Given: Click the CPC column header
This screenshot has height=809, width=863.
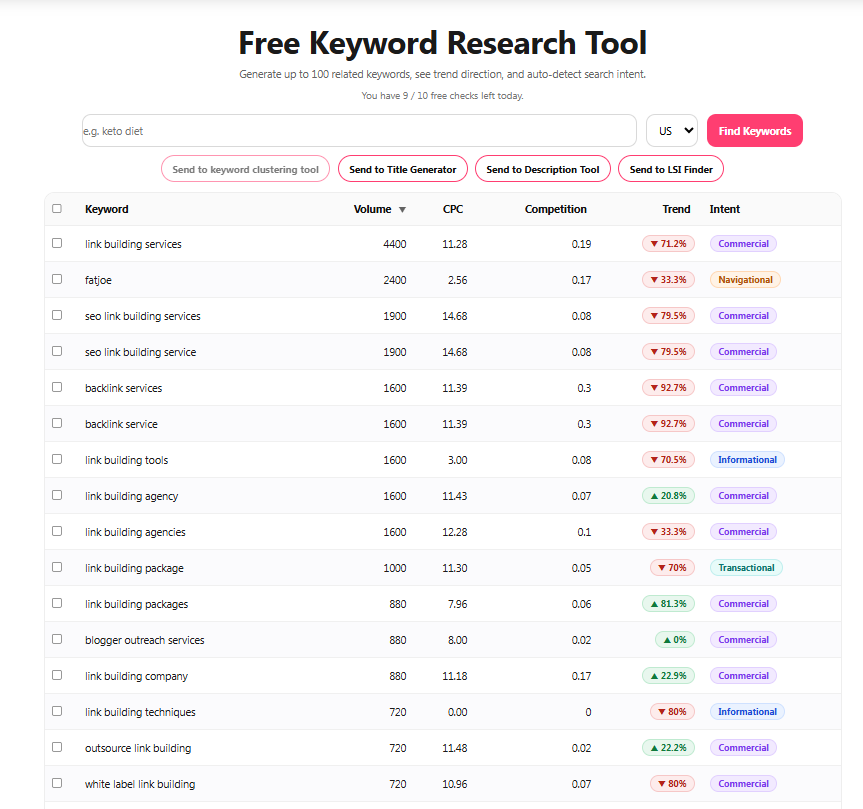Looking at the screenshot, I should tap(452, 209).
